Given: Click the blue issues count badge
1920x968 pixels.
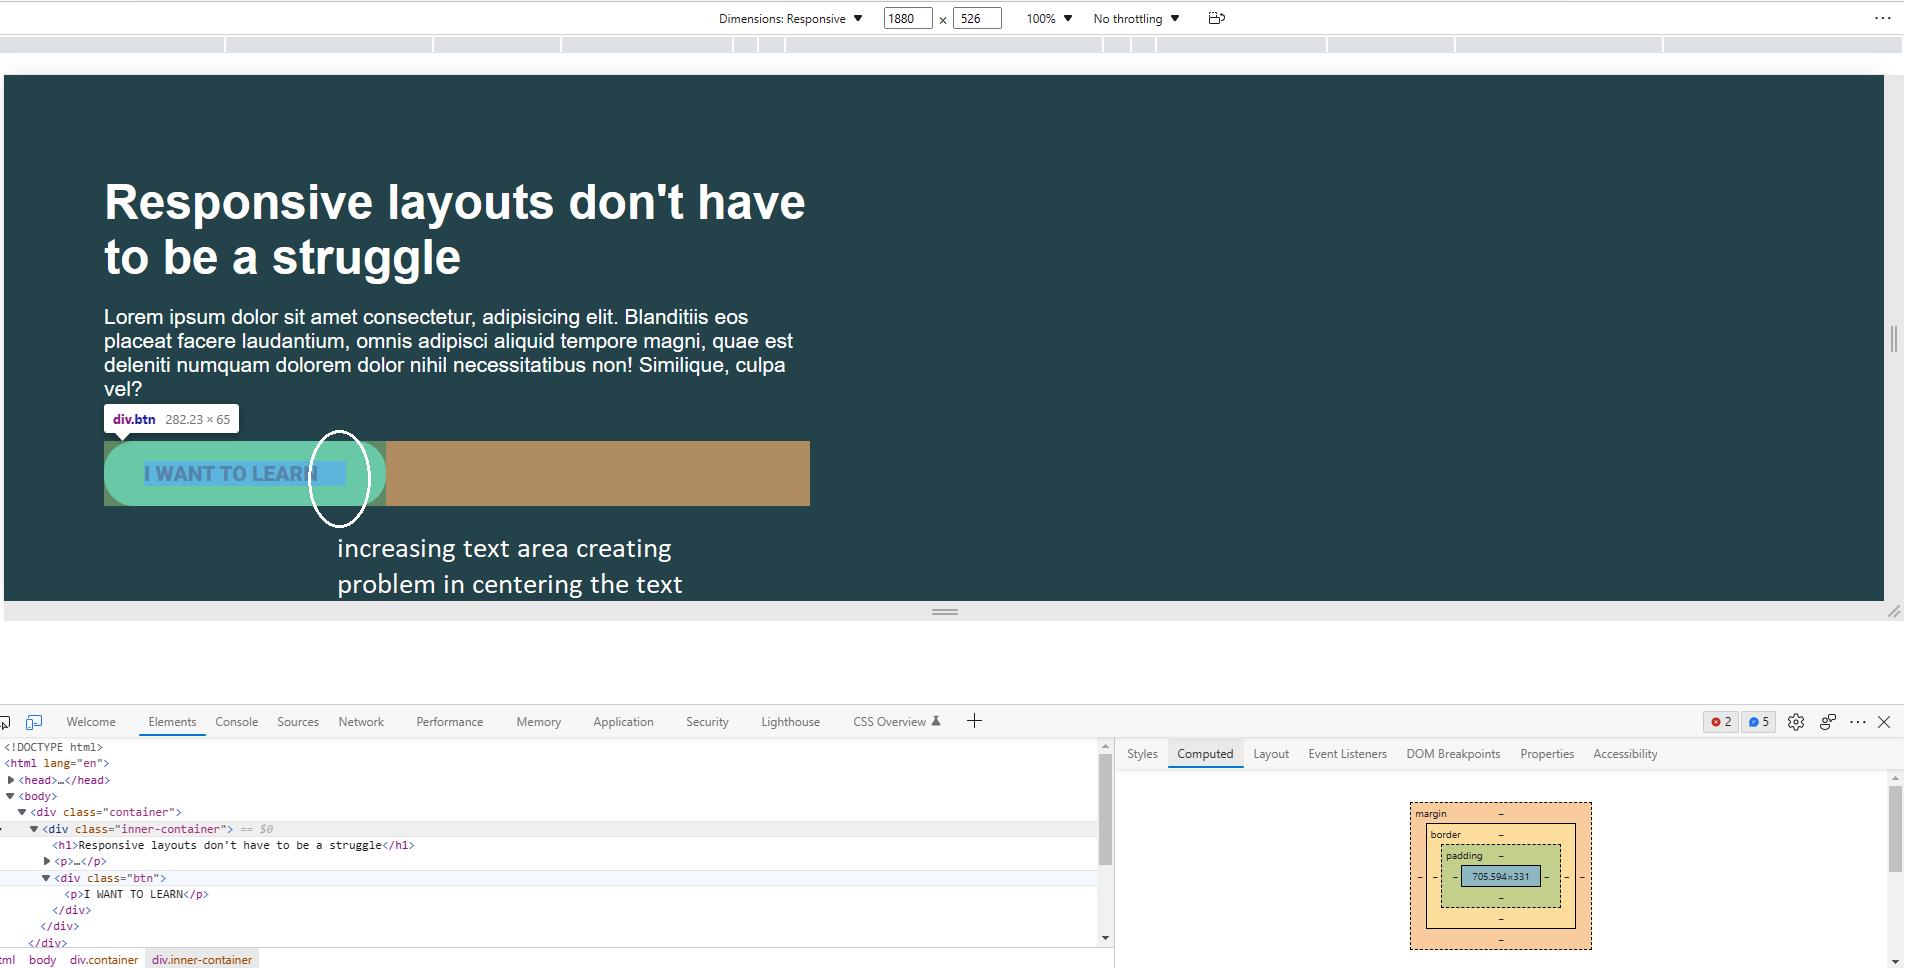Looking at the screenshot, I should (1759, 722).
